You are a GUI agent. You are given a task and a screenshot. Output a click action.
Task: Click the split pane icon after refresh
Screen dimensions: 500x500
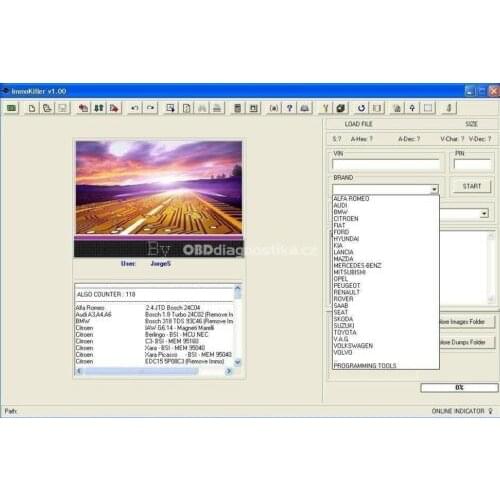coord(377,108)
